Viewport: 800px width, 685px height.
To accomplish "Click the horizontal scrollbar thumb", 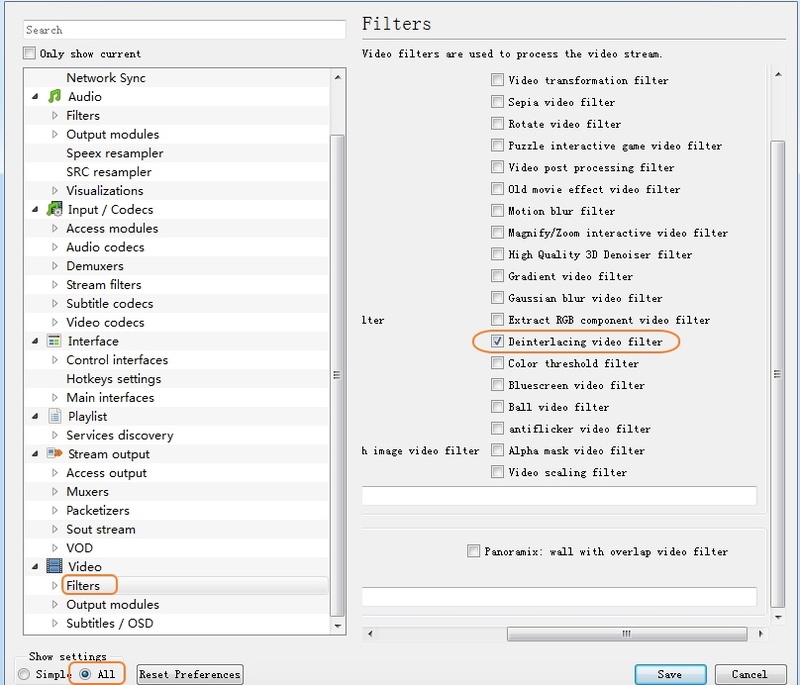I will [626, 634].
